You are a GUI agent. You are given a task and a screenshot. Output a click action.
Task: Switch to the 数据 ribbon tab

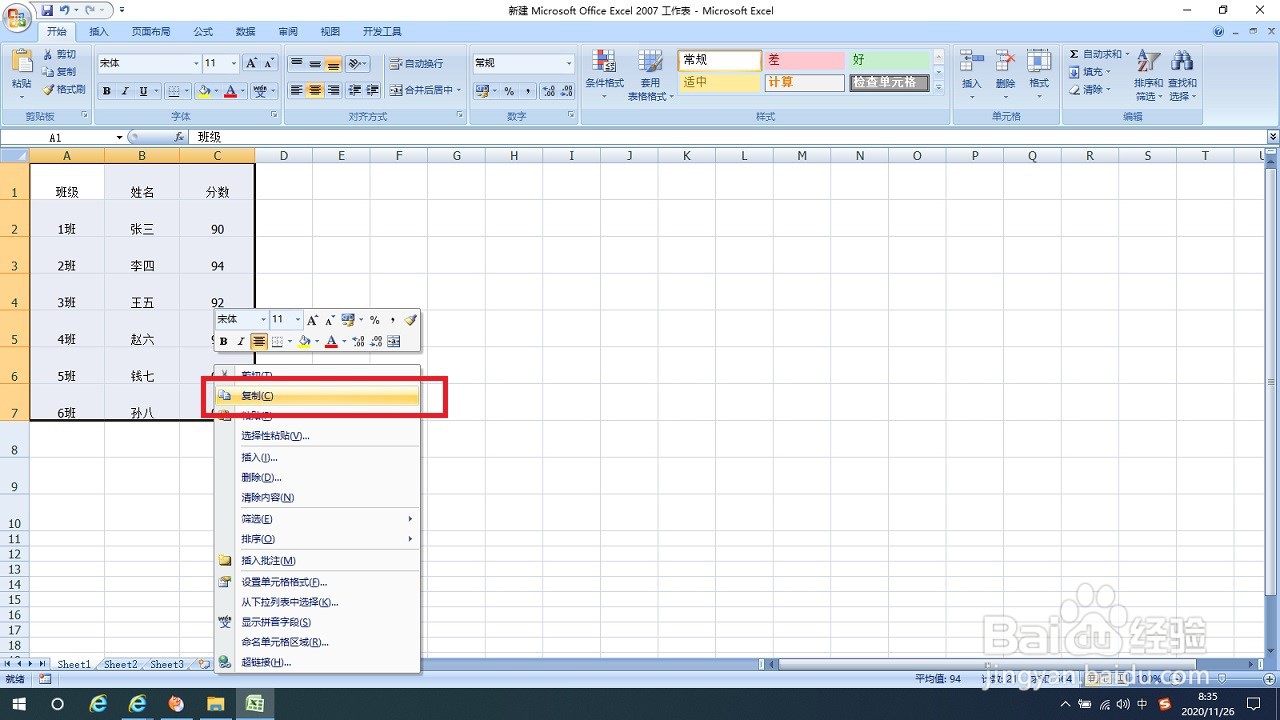pyautogui.click(x=245, y=32)
